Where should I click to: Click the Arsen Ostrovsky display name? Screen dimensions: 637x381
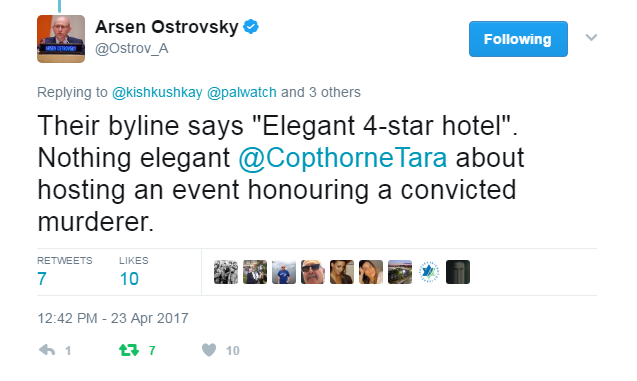point(167,27)
